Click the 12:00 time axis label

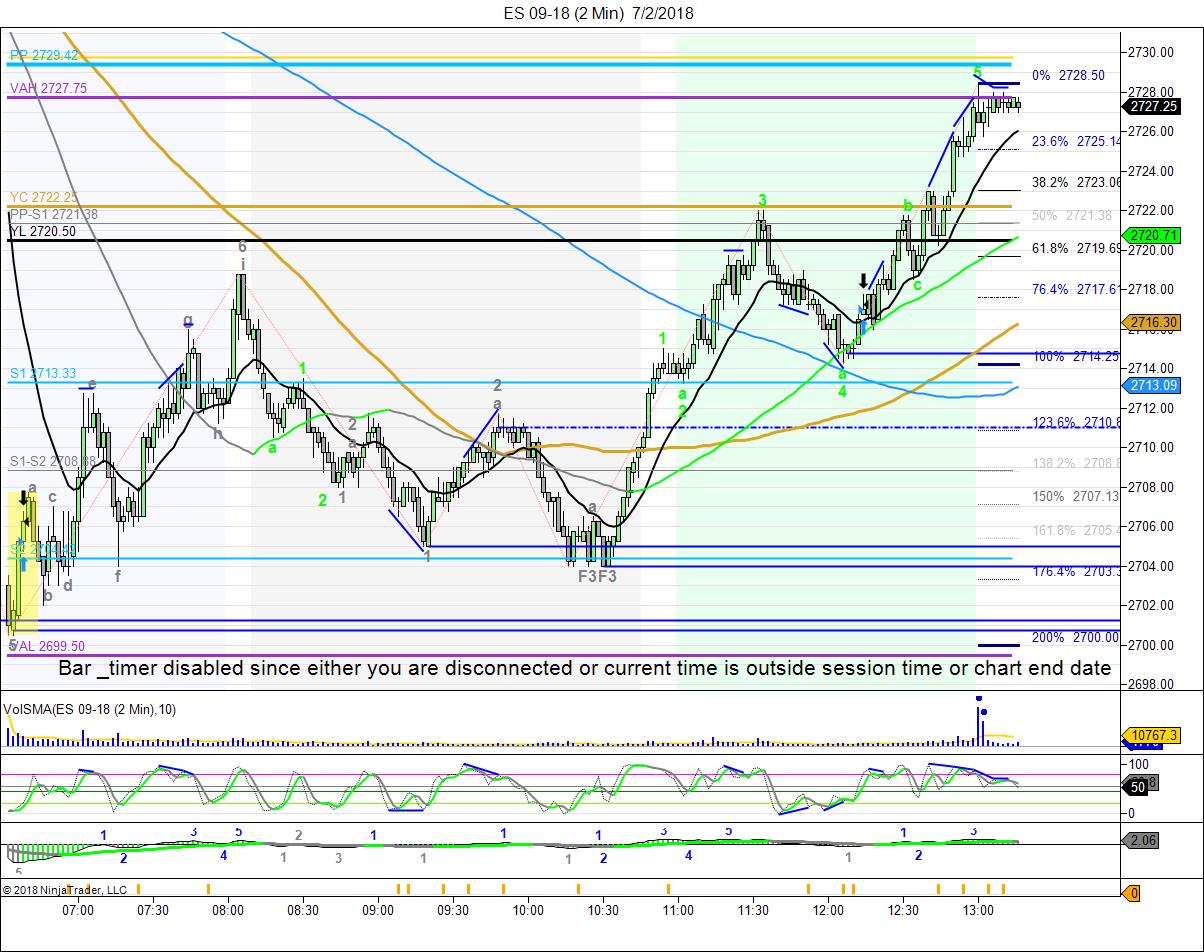click(x=828, y=910)
